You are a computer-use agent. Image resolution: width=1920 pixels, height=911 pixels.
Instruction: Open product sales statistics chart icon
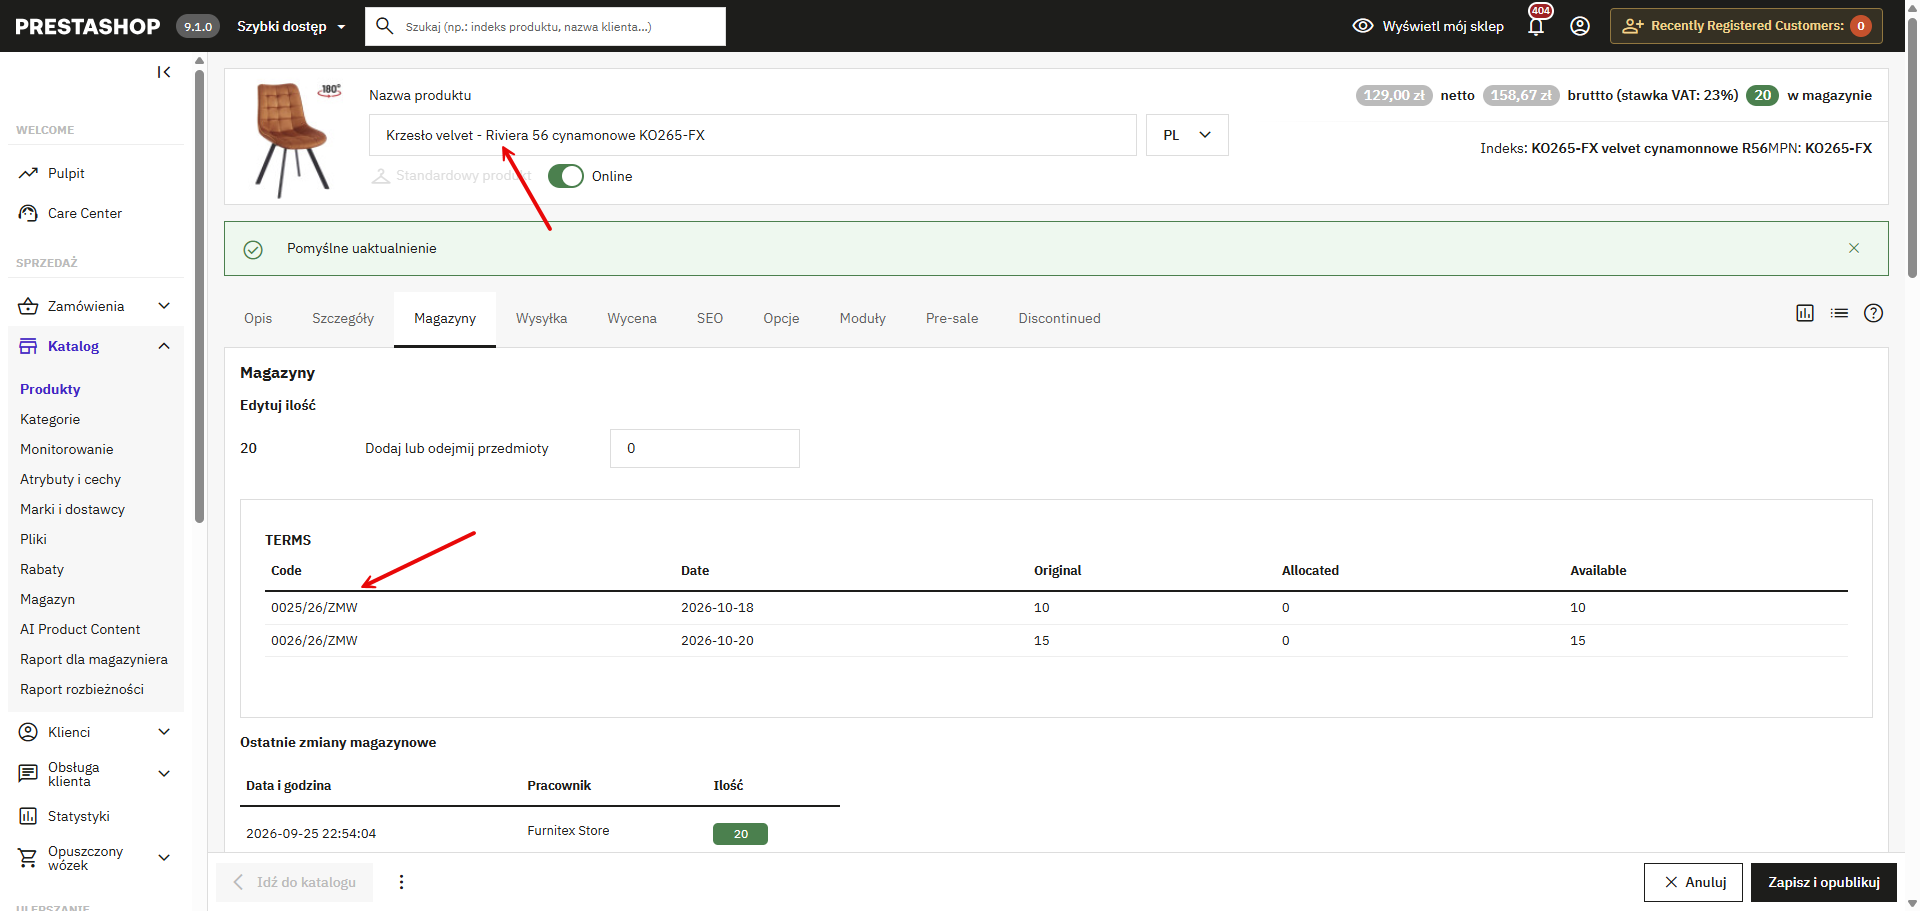[1805, 313]
